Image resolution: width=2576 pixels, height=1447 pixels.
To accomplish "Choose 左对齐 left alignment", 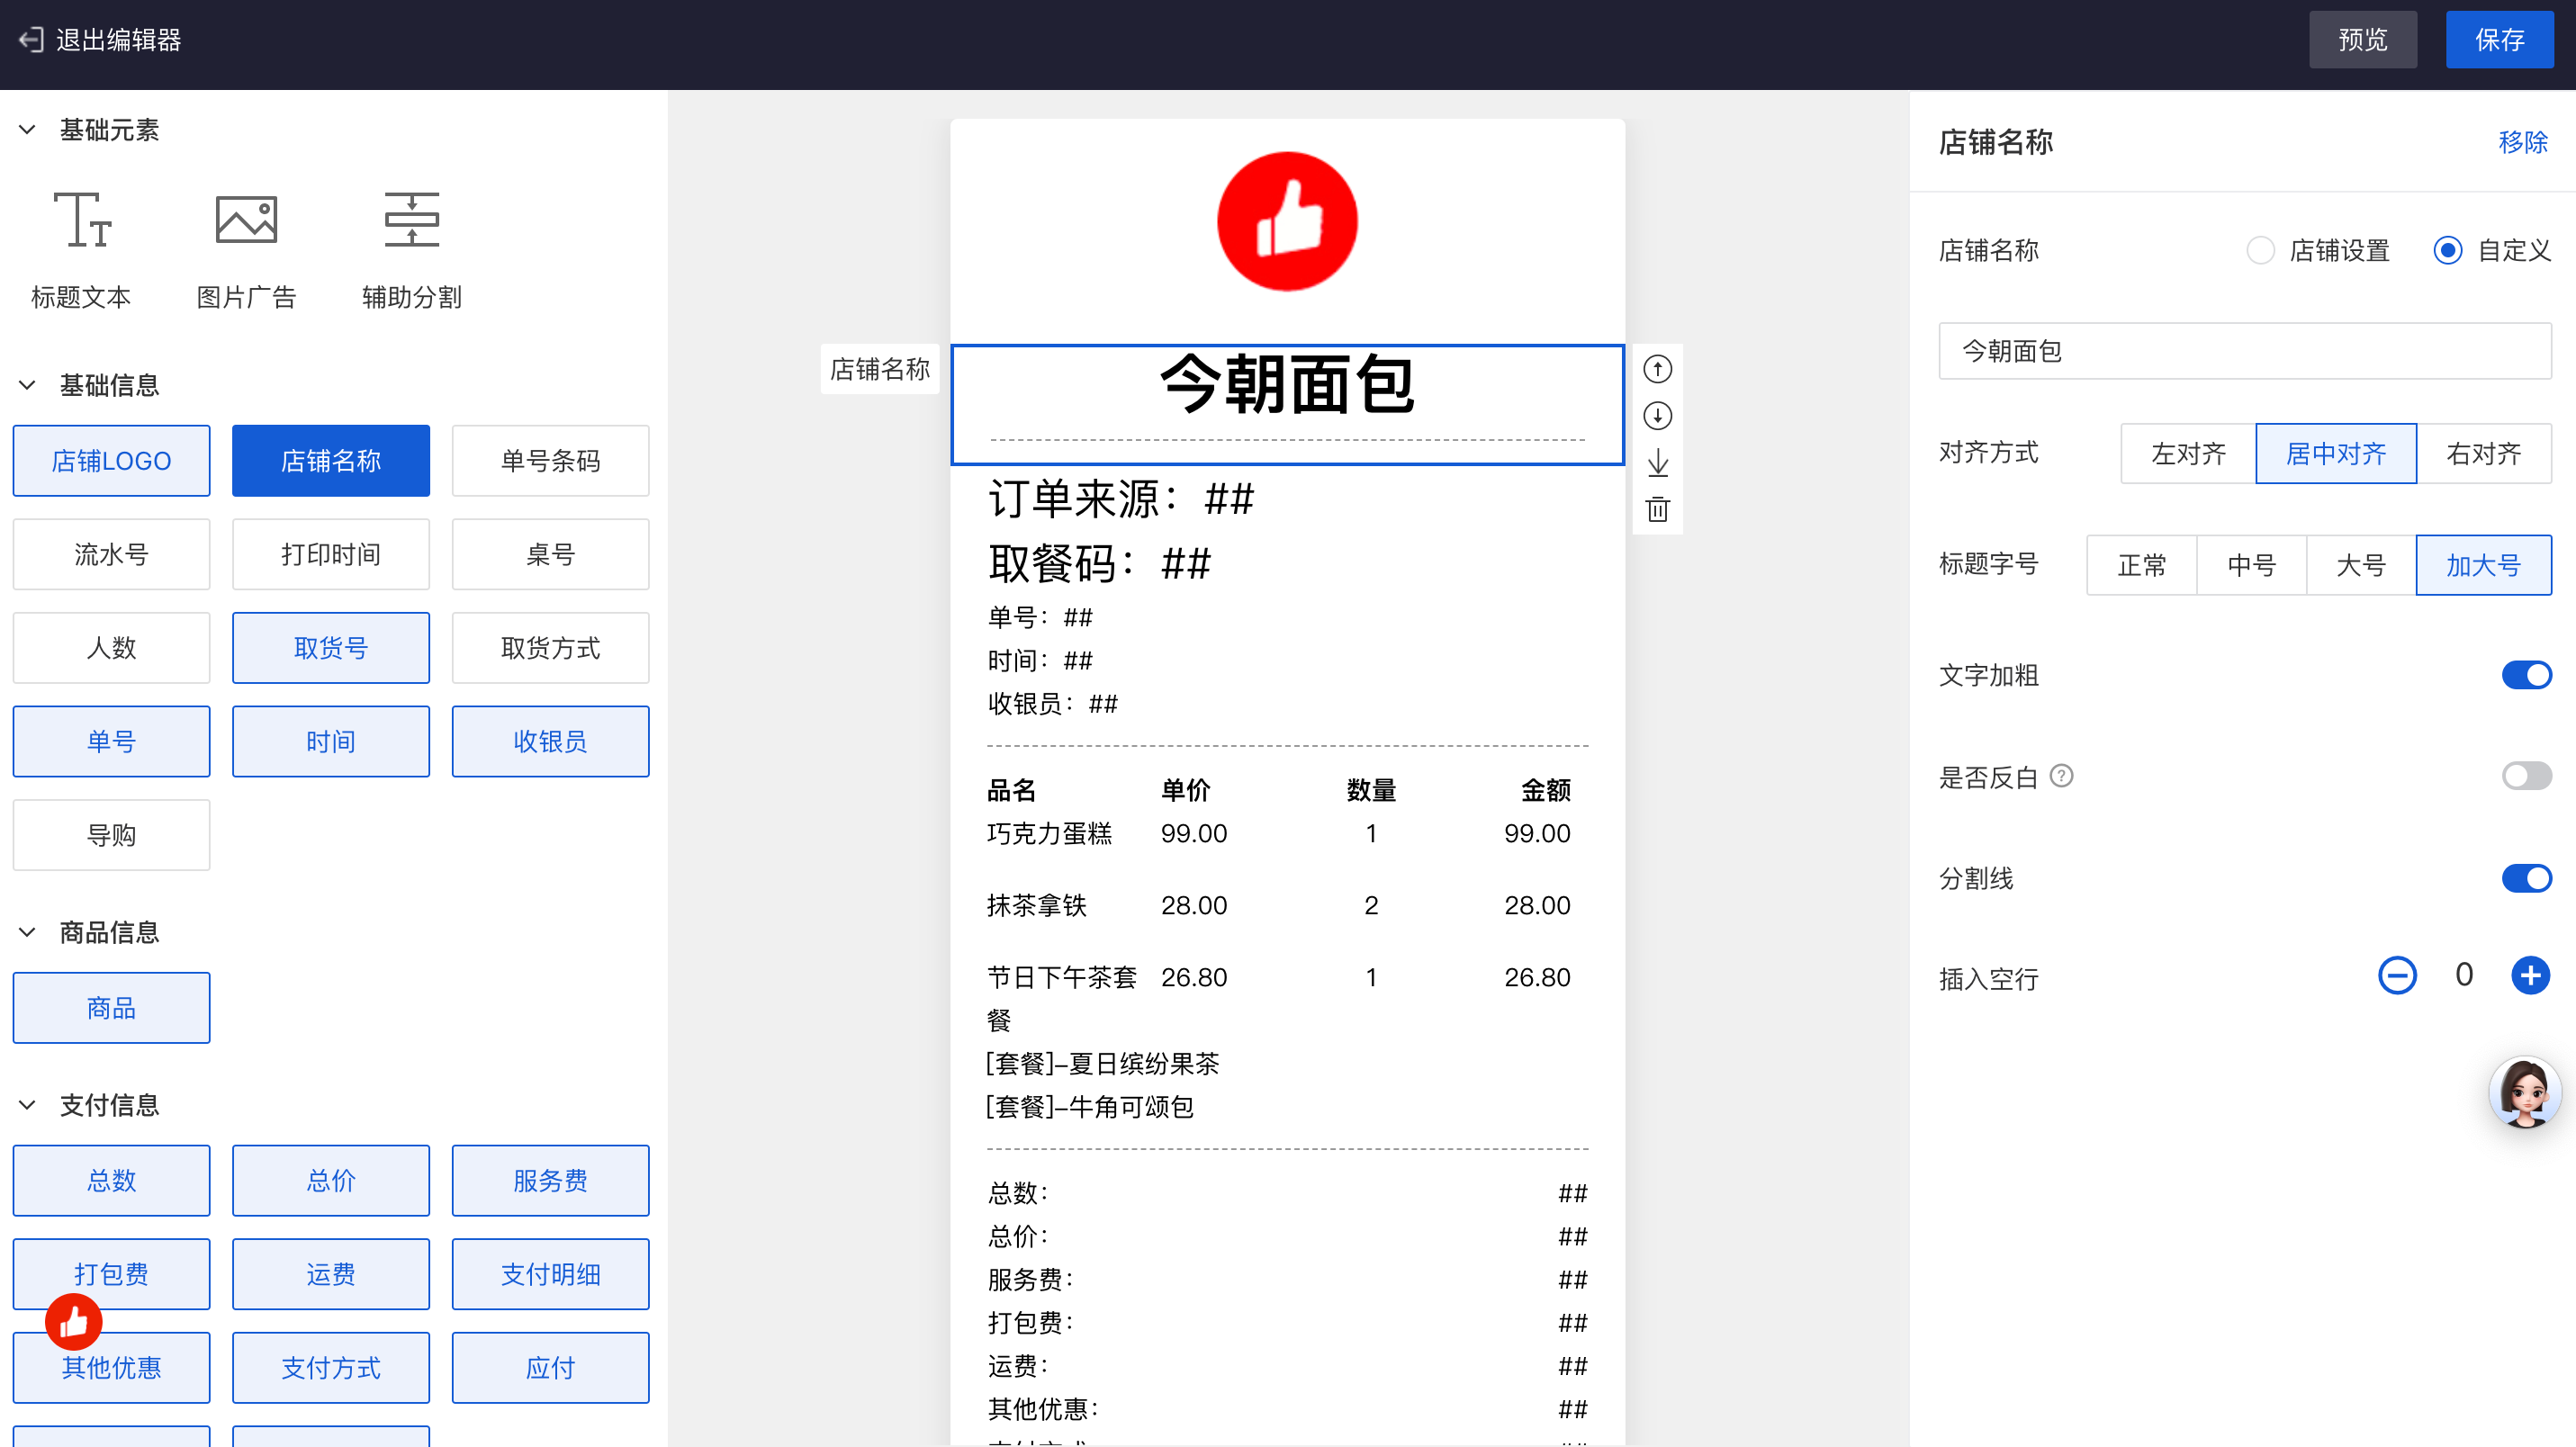I will tap(2188, 454).
